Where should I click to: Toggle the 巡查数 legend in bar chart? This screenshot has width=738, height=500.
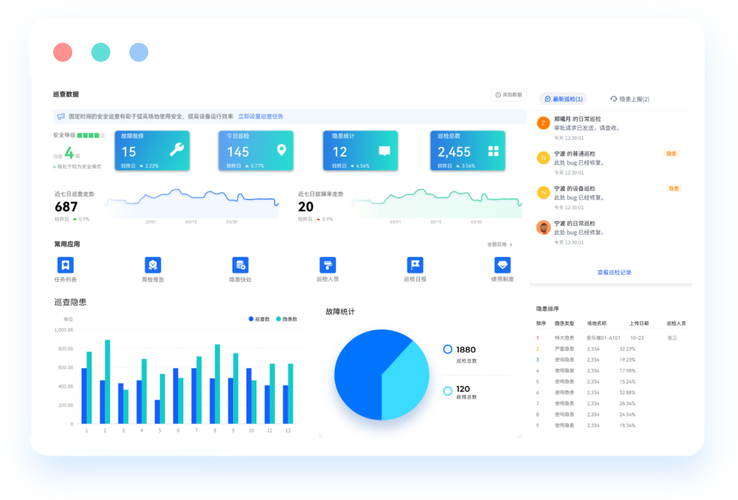coord(259,319)
